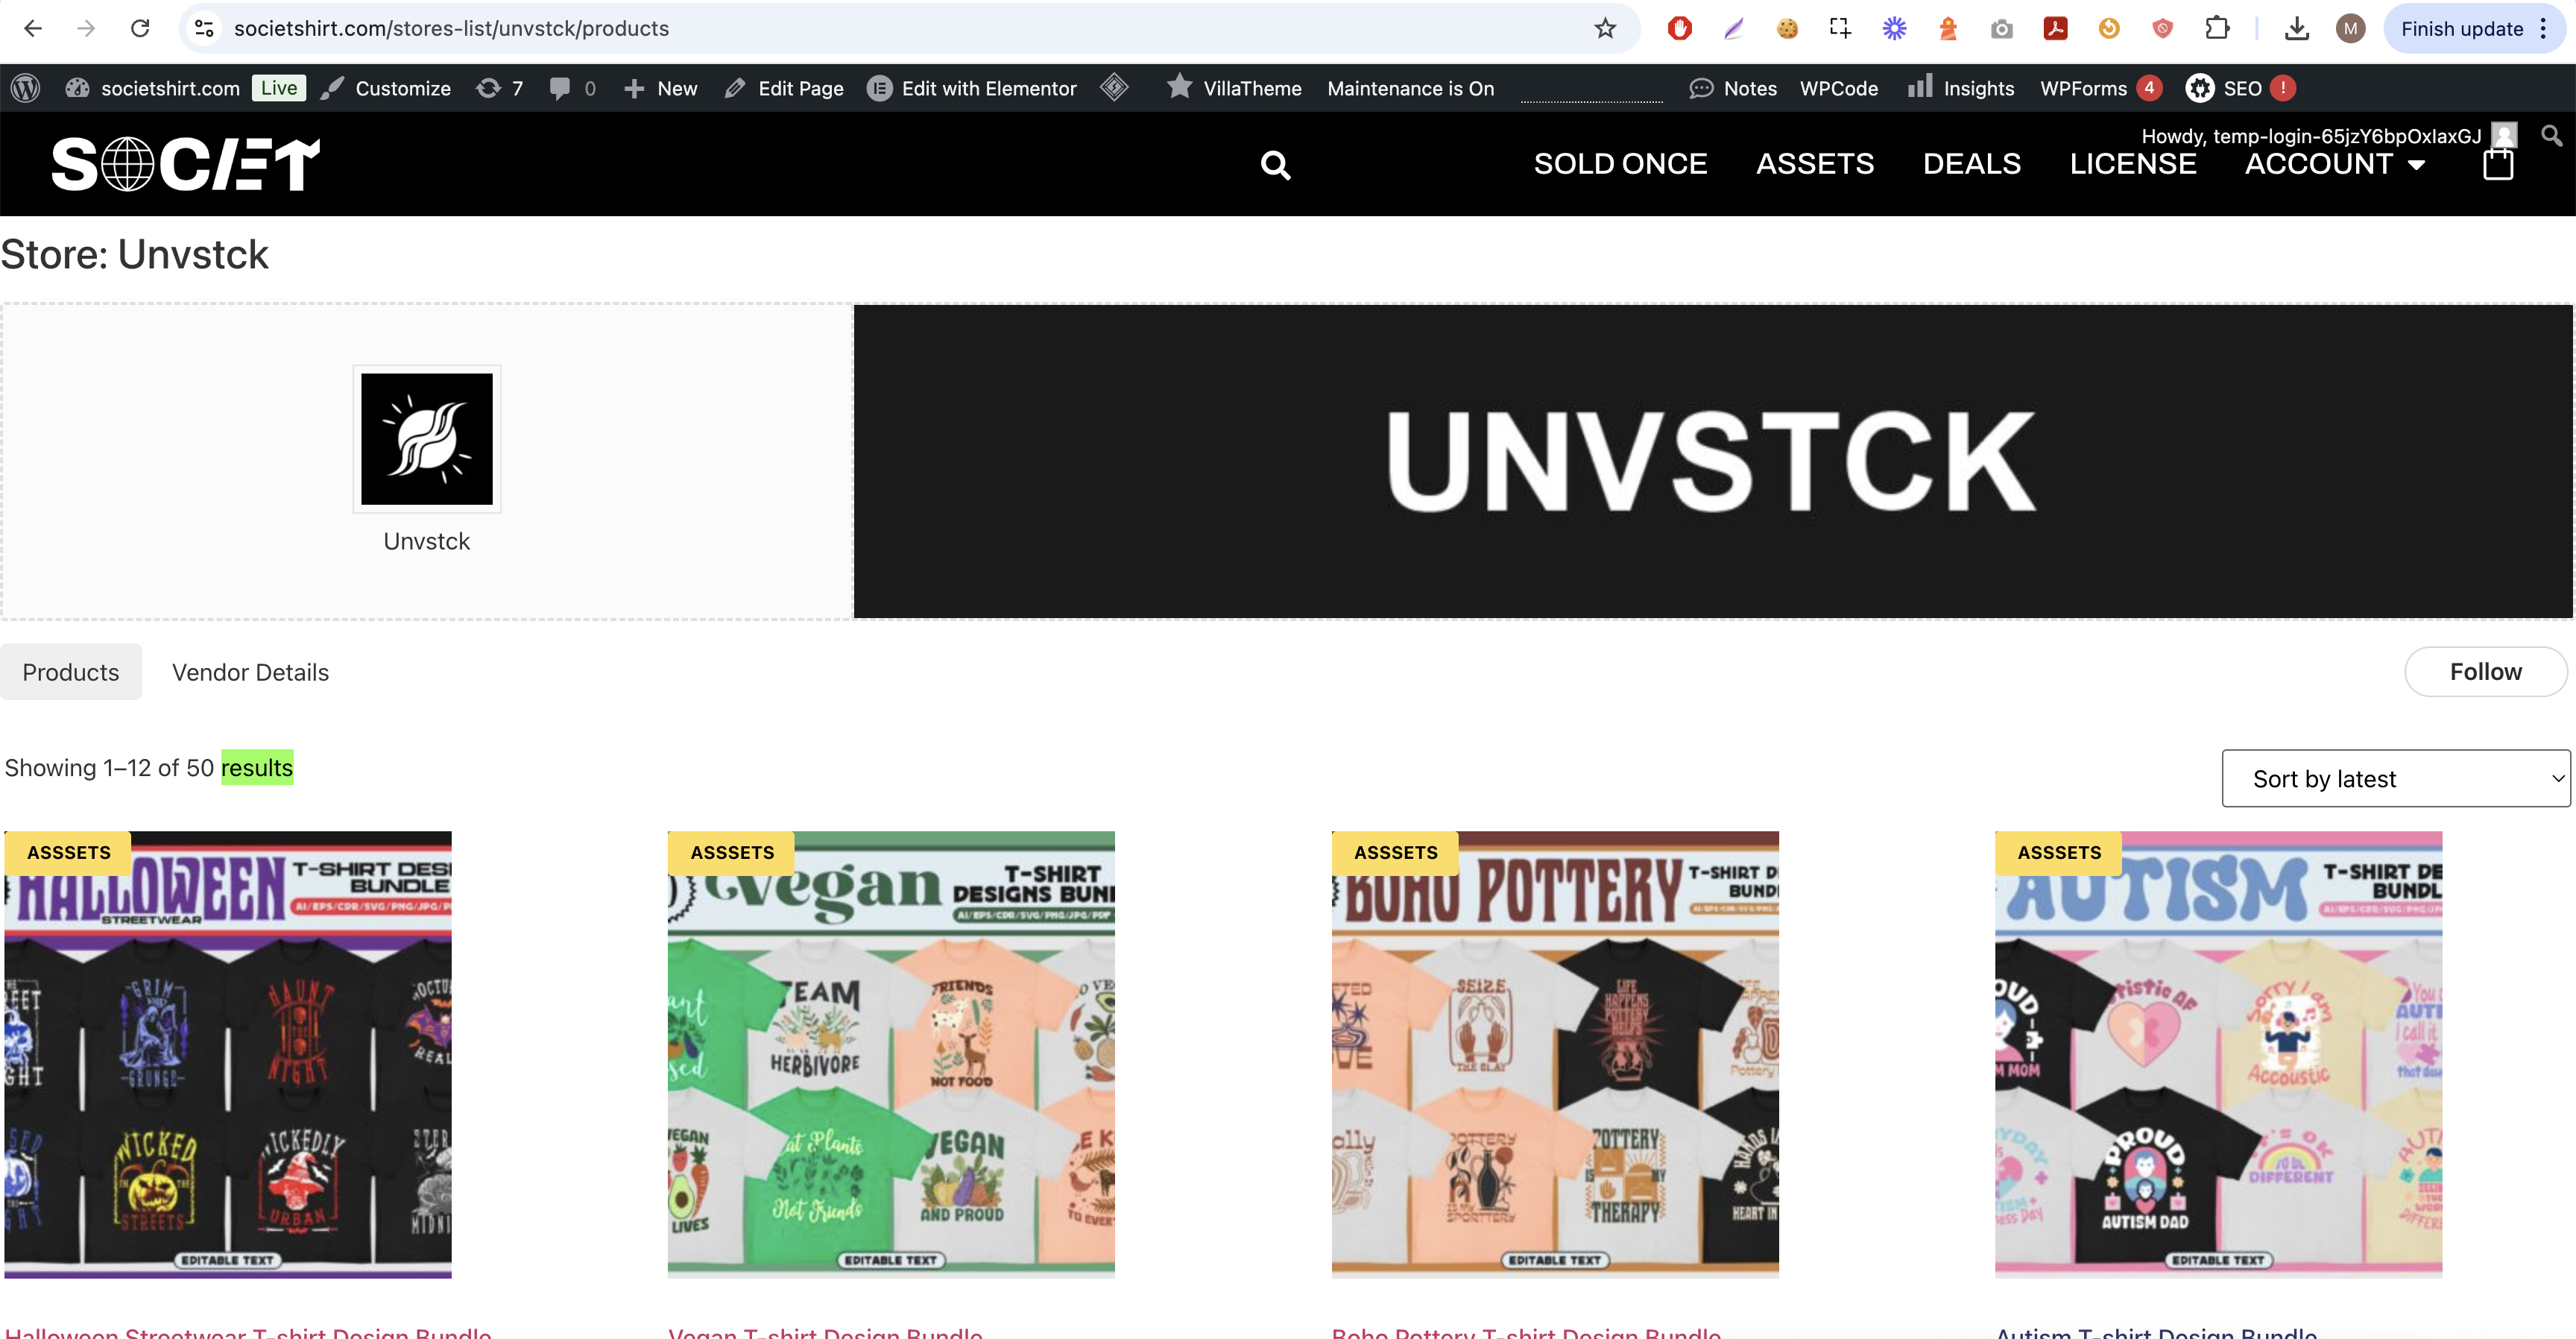The width and height of the screenshot is (2576, 1339).
Task: Open shopping cart icon in header
Action: [2497, 165]
